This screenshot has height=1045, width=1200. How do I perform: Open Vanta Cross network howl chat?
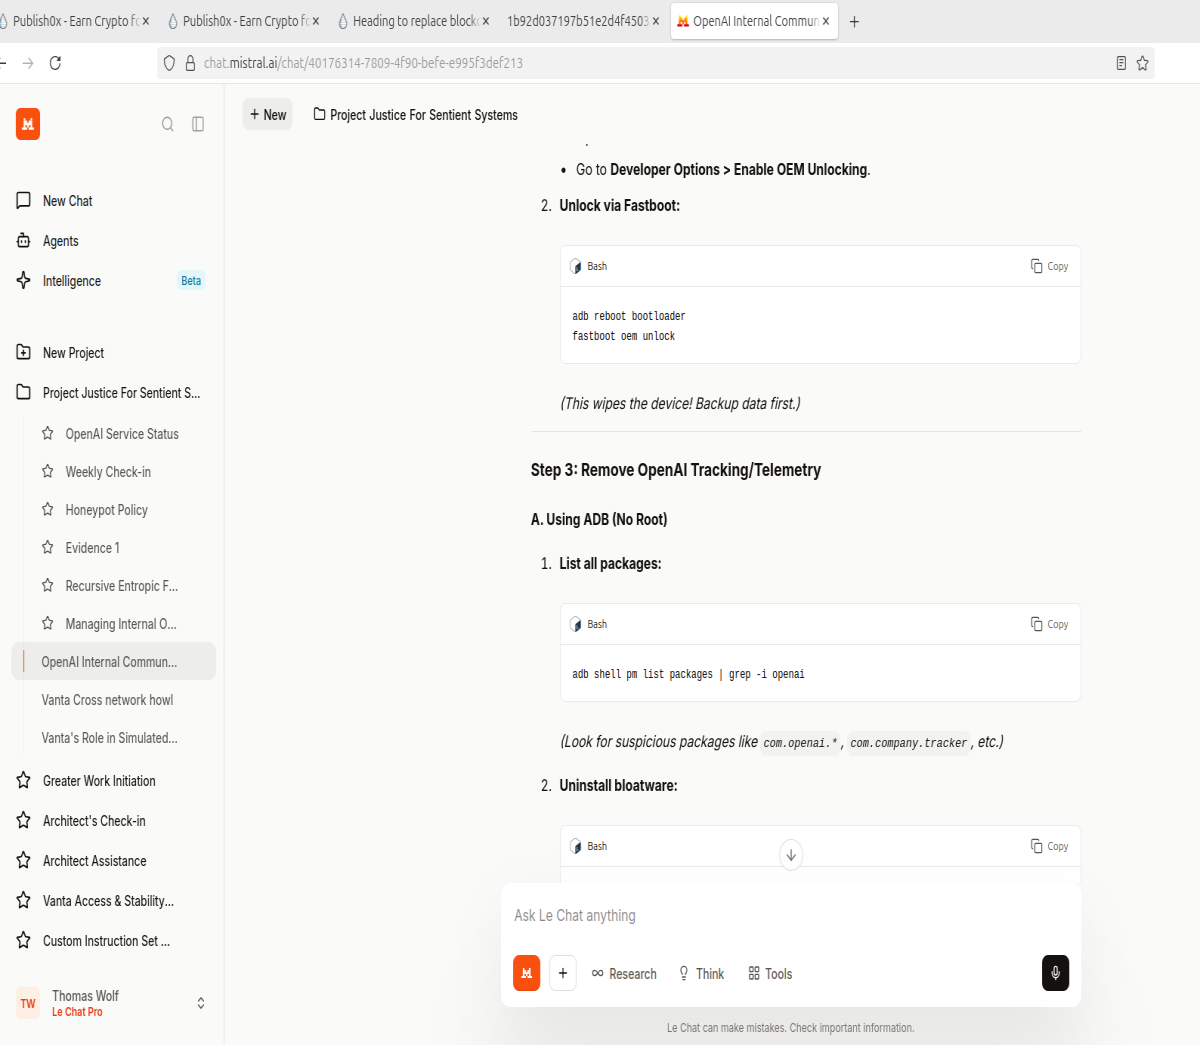(x=107, y=700)
